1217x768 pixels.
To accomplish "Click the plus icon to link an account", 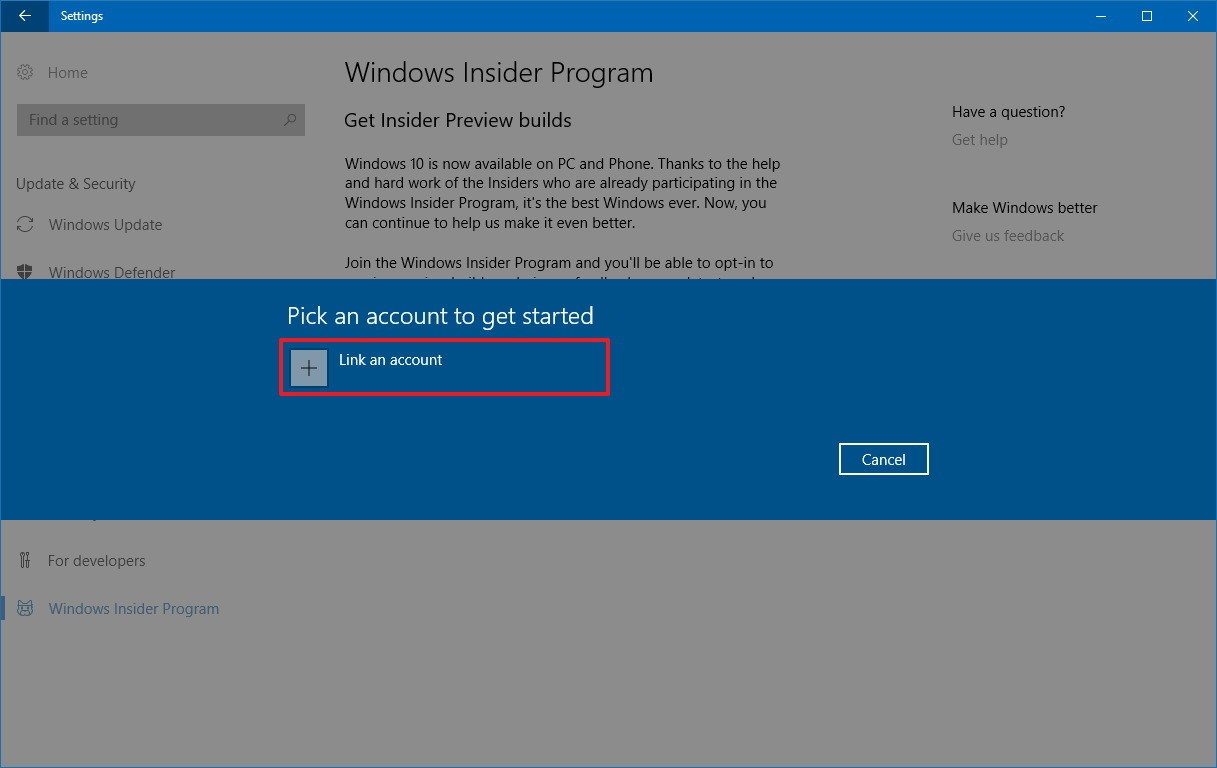I will [309, 368].
